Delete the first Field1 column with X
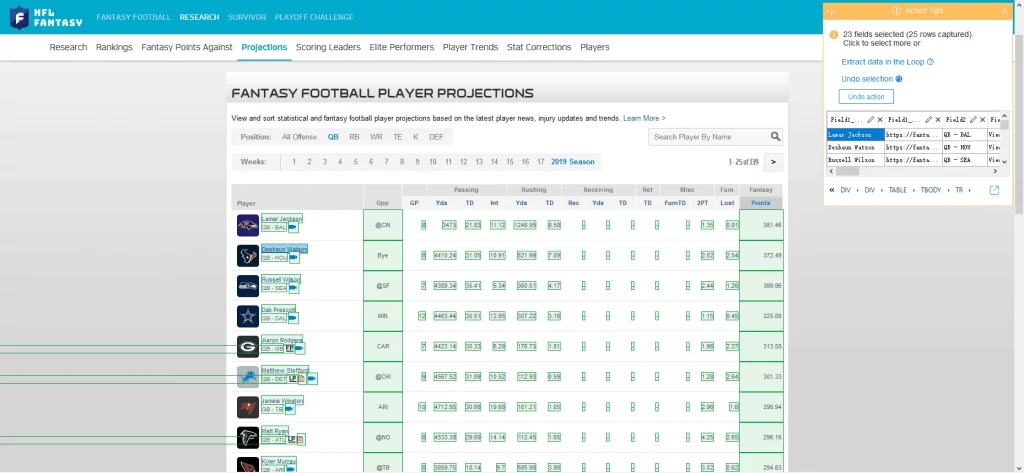This screenshot has width=1024, height=473. point(880,120)
